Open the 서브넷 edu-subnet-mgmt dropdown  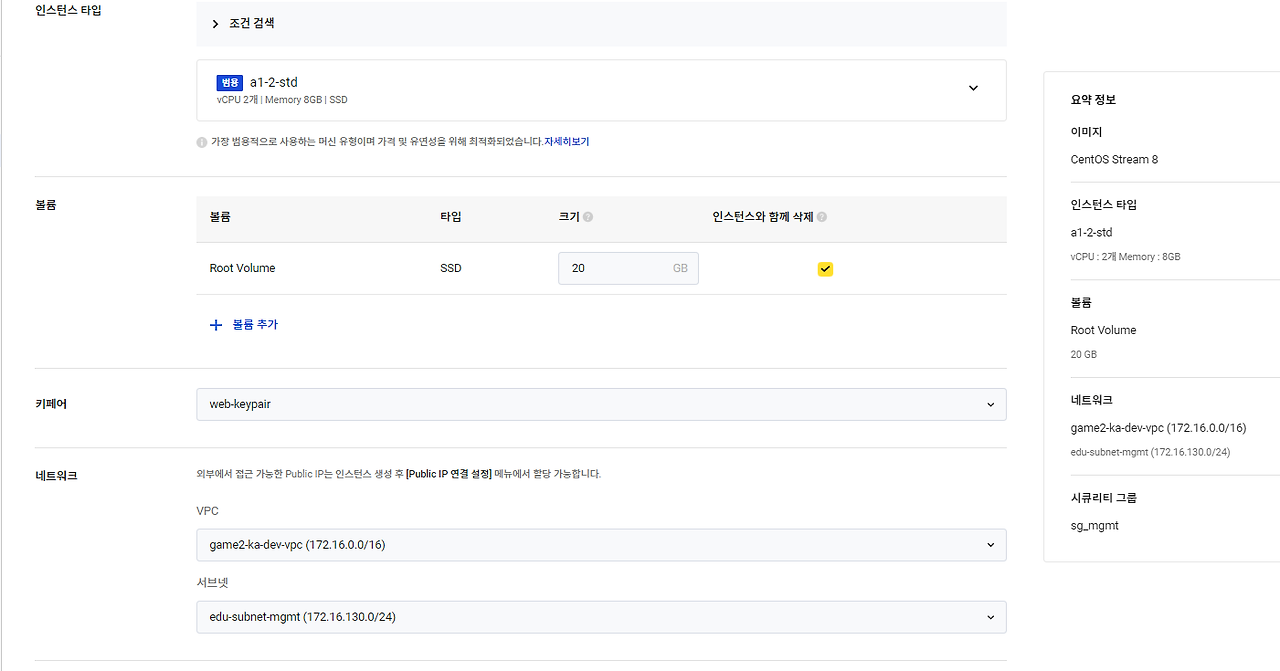(601, 617)
